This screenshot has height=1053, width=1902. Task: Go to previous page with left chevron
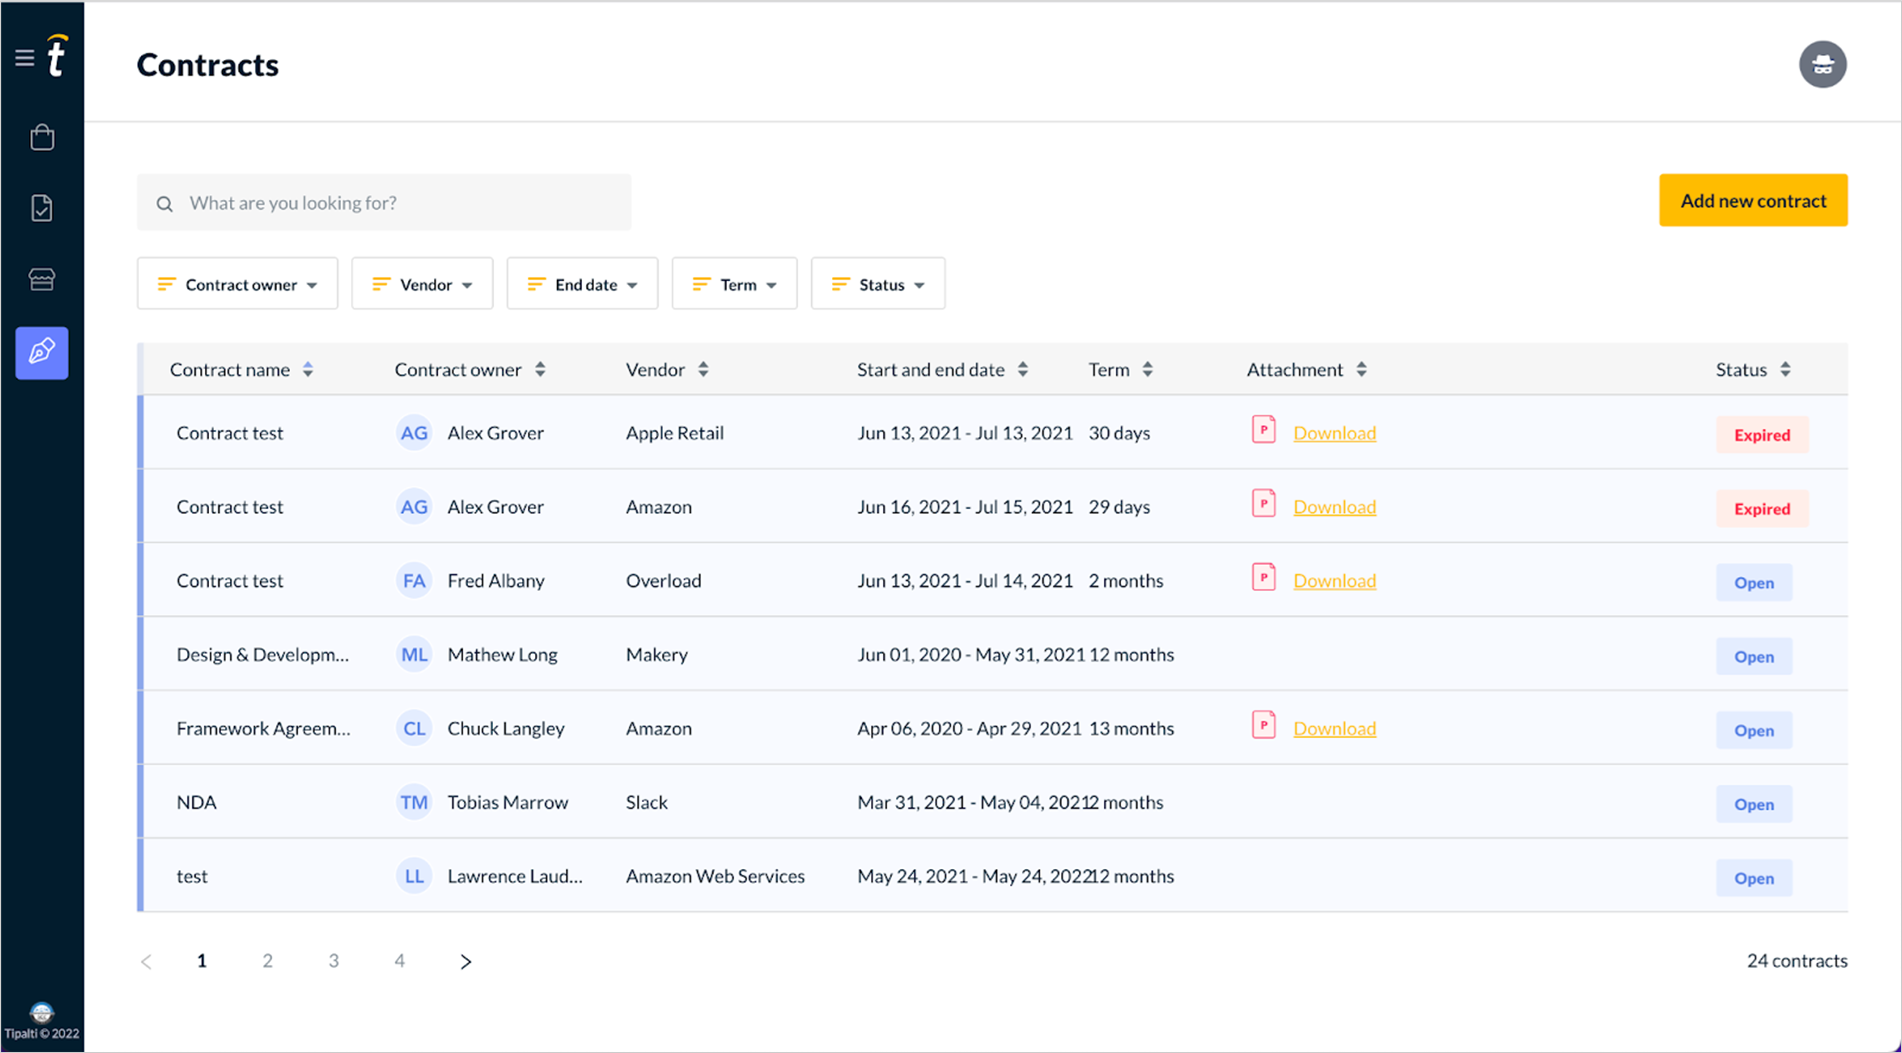click(x=146, y=962)
